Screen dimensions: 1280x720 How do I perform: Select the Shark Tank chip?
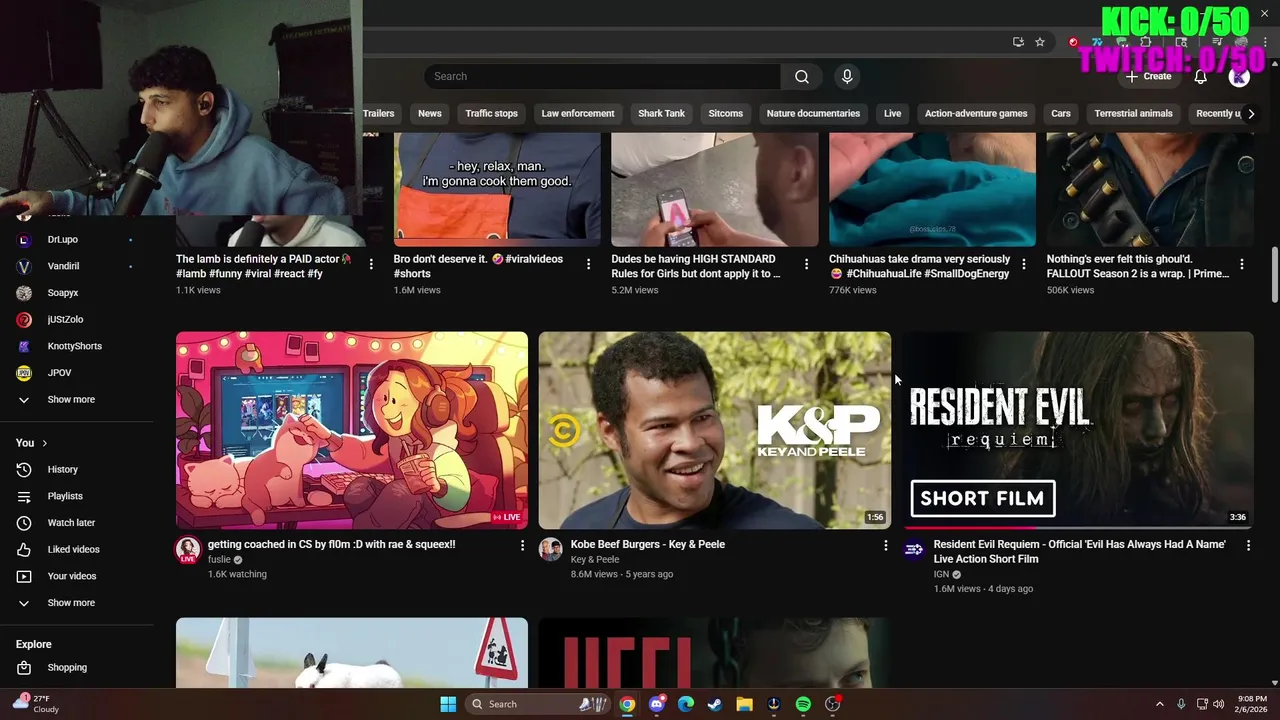(661, 114)
